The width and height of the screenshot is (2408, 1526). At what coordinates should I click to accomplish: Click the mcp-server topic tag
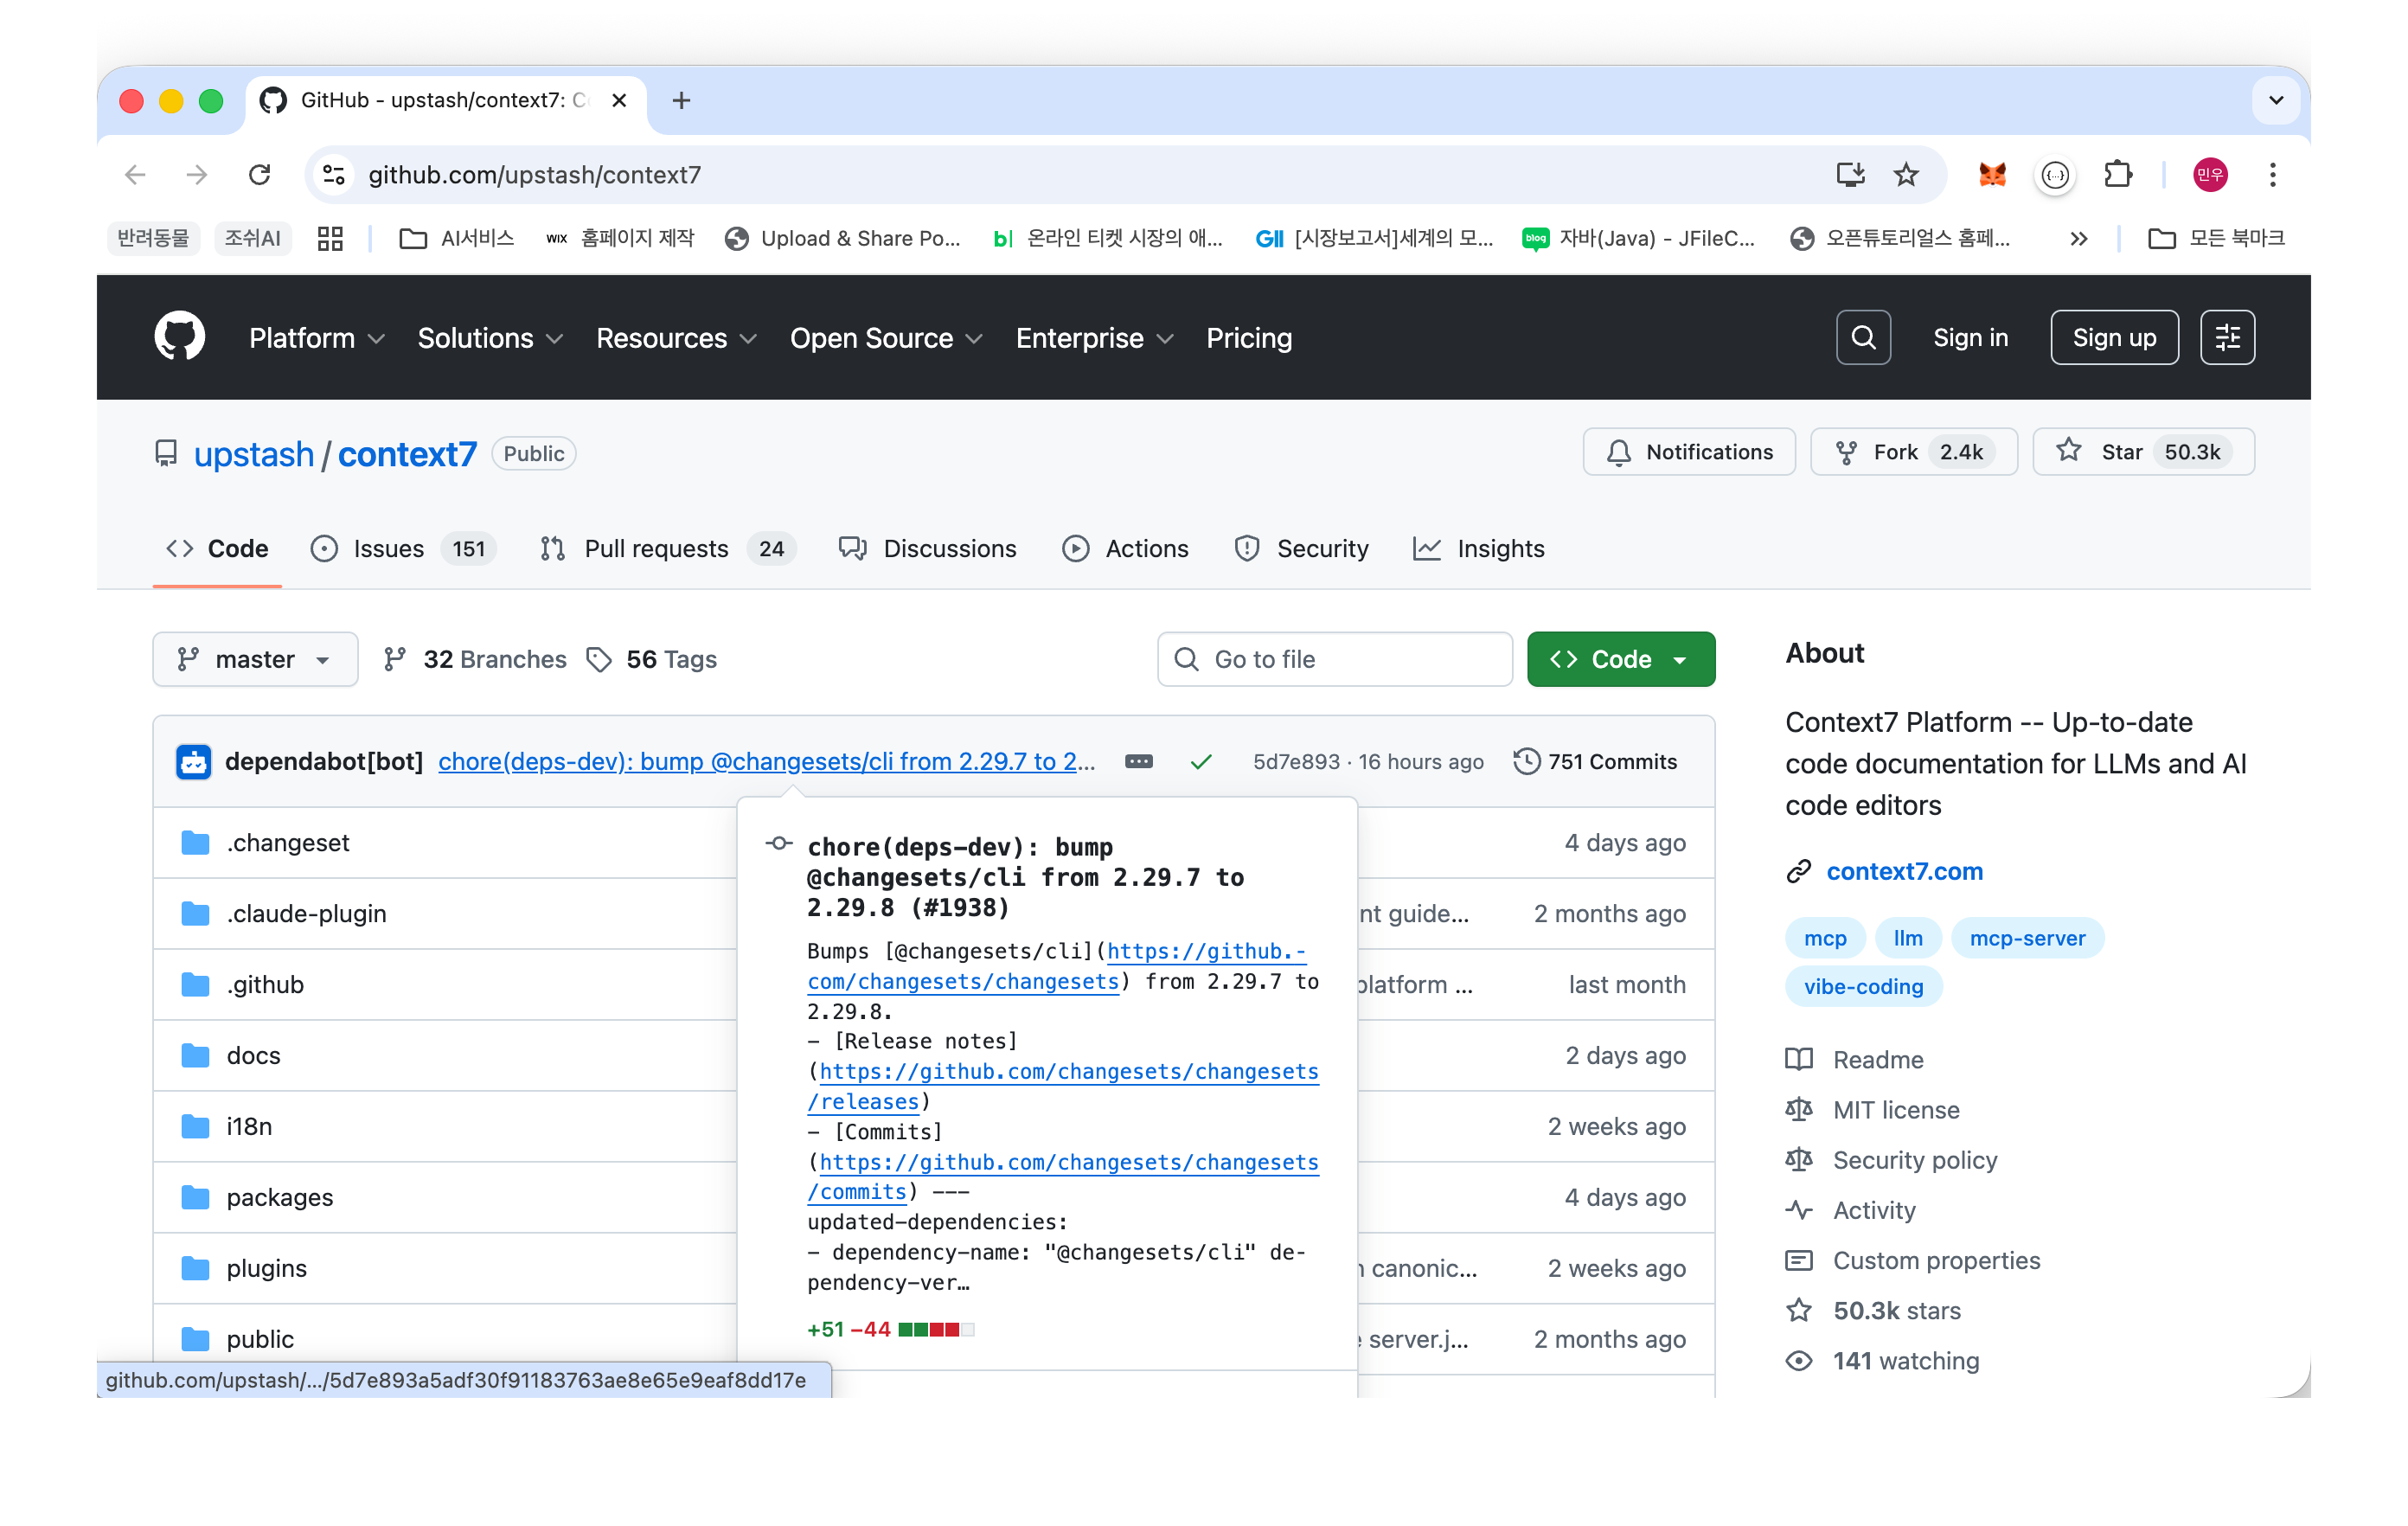[x=2027, y=938]
